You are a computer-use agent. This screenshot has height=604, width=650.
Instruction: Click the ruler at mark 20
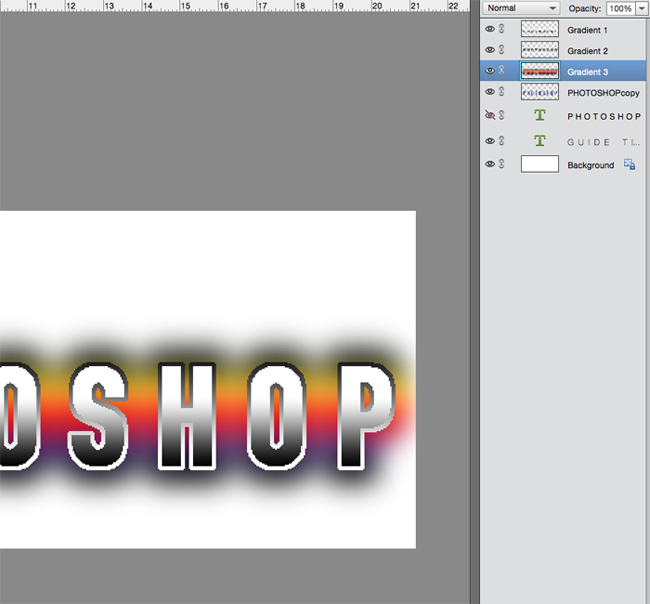coord(377,6)
